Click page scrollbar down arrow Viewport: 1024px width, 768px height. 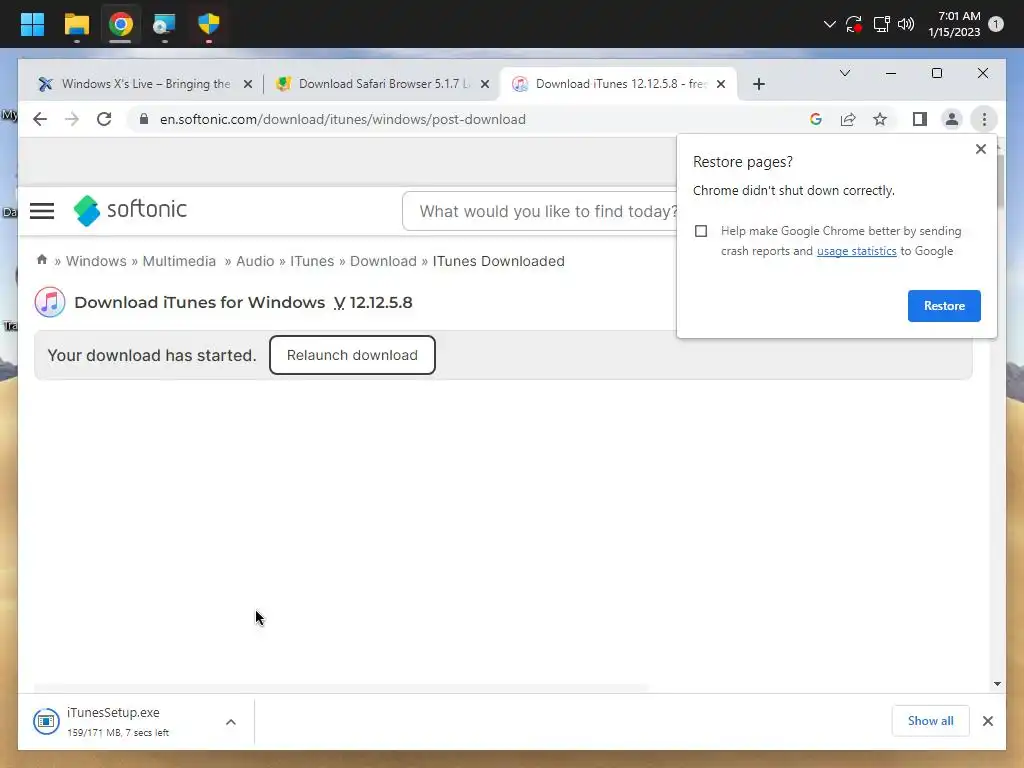(x=997, y=684)
